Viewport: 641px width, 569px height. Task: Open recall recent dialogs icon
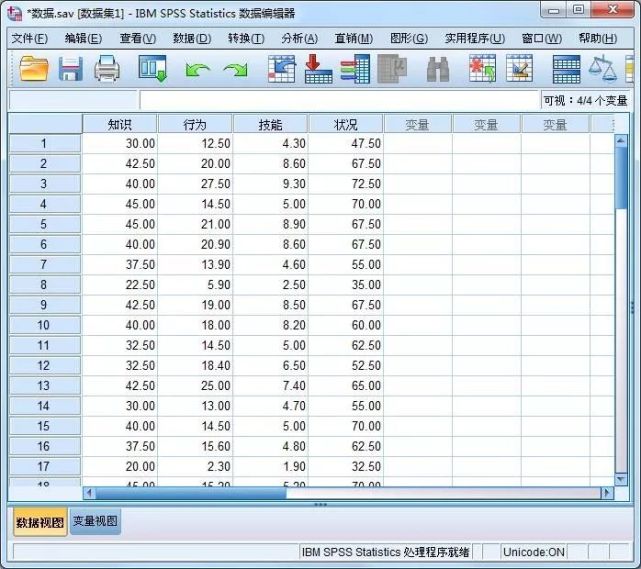pyautogui.click(x=152, y=68)
